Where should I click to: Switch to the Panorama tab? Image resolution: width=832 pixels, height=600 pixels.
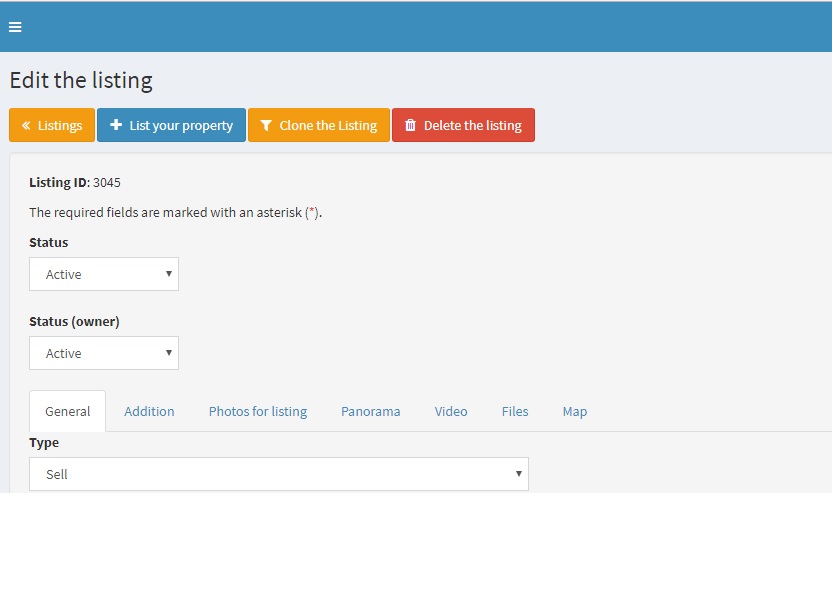tap(370, 411)
